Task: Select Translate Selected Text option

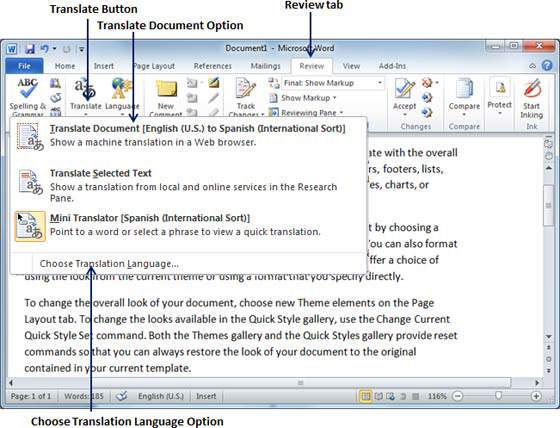Action: point(189,185)
